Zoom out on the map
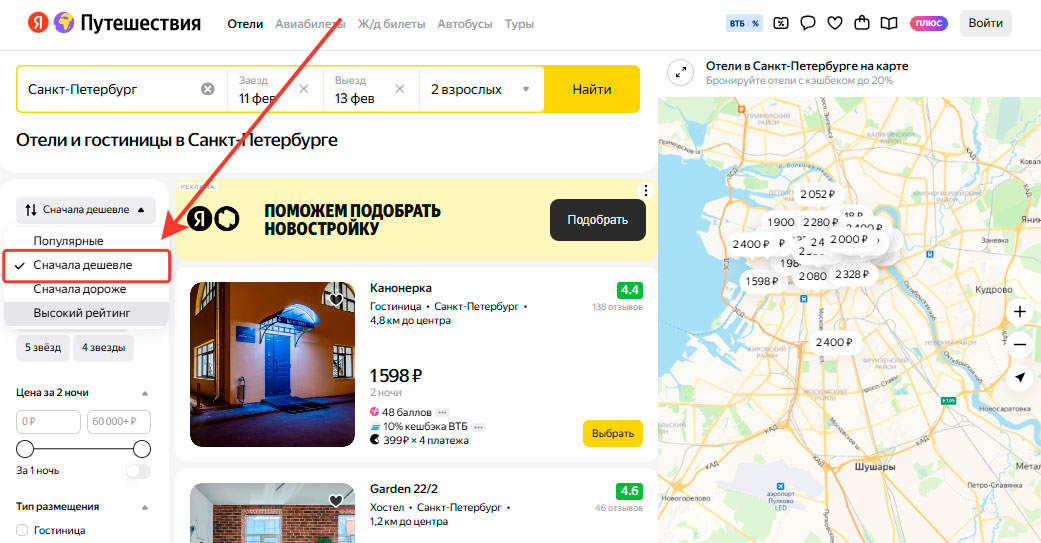The height and width of the screenshot is (543, 1041). (x=1020, y=344)
